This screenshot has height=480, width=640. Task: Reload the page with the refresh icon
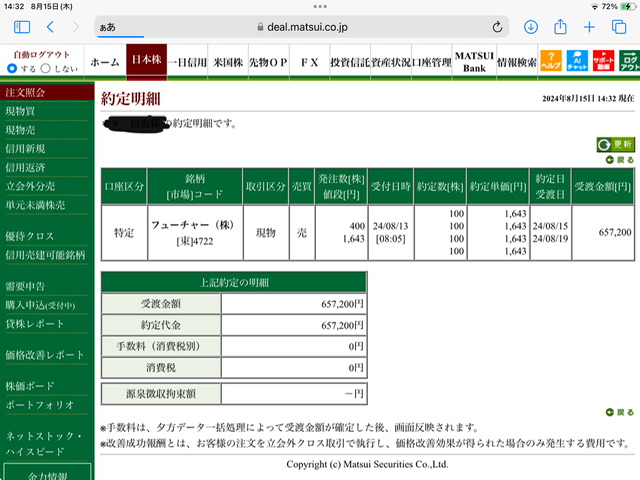(497, 27)
